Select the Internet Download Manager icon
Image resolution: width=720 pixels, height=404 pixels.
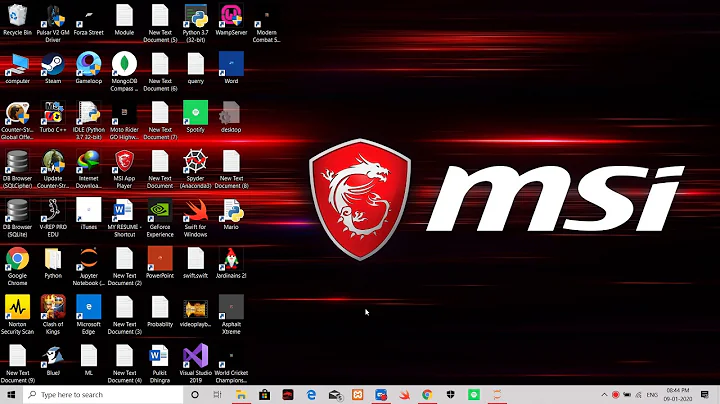click(89, 169)
